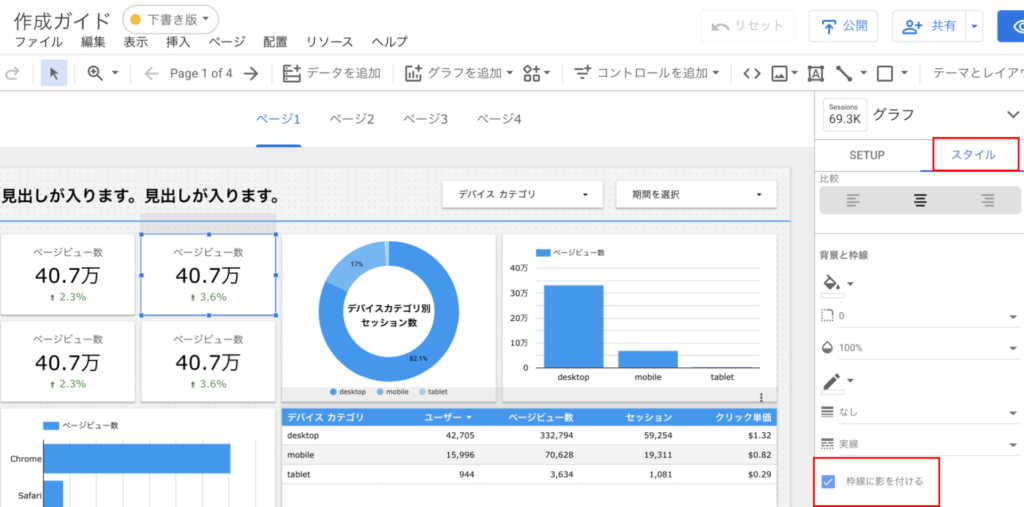Image resolution: width=1024 pixels, height=507 pixels.
Task: Click the データを追加 button
Action: pyautogui.click(x=331, y=74)
